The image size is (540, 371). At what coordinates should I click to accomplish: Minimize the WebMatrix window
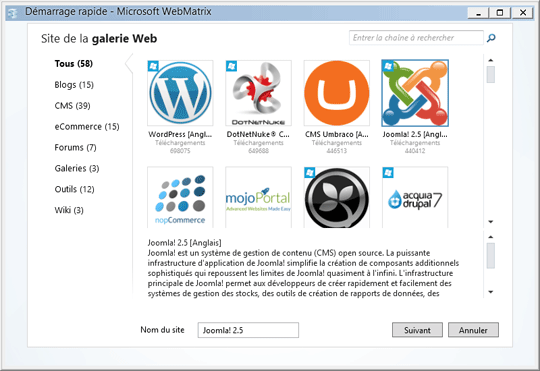[x=478, y=13]
